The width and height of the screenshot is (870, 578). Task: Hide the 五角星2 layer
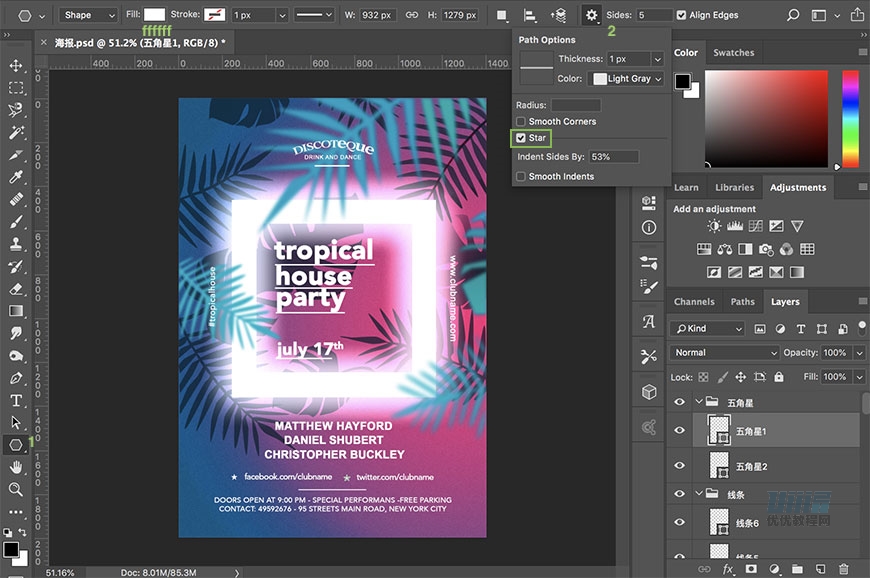click(680, 466)
